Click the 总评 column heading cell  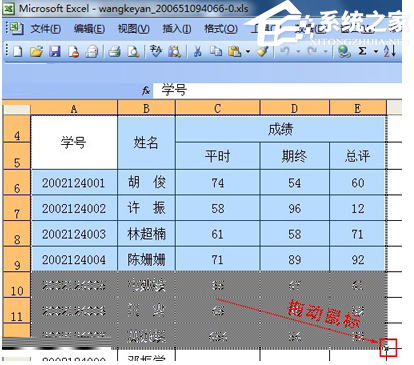358,156
